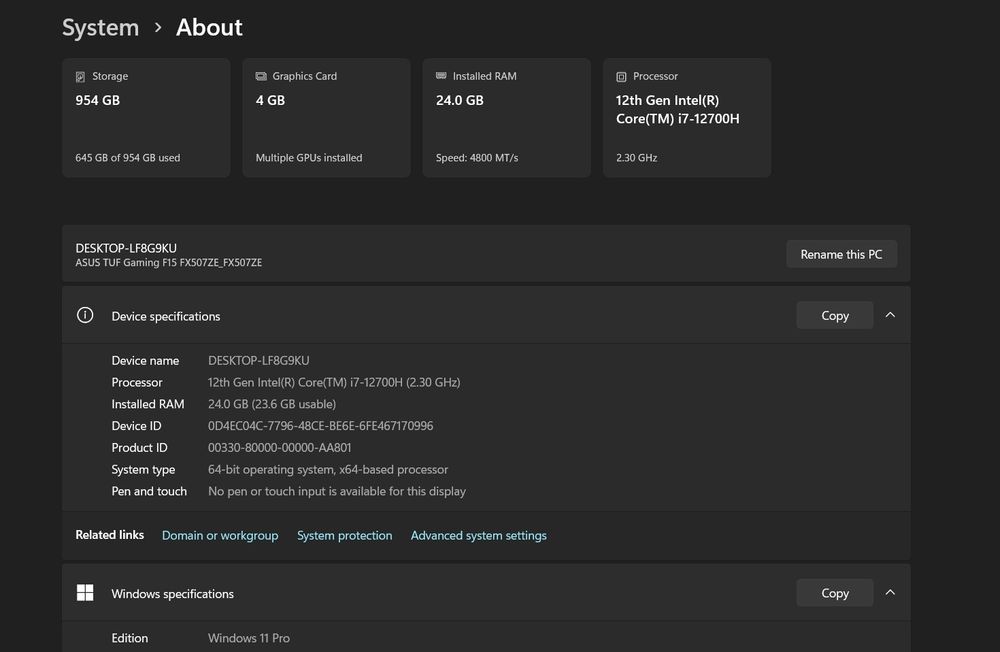Click the About breadcrumb heading
This screenshot has height=652, width=1000.
(x=209, y=28)
